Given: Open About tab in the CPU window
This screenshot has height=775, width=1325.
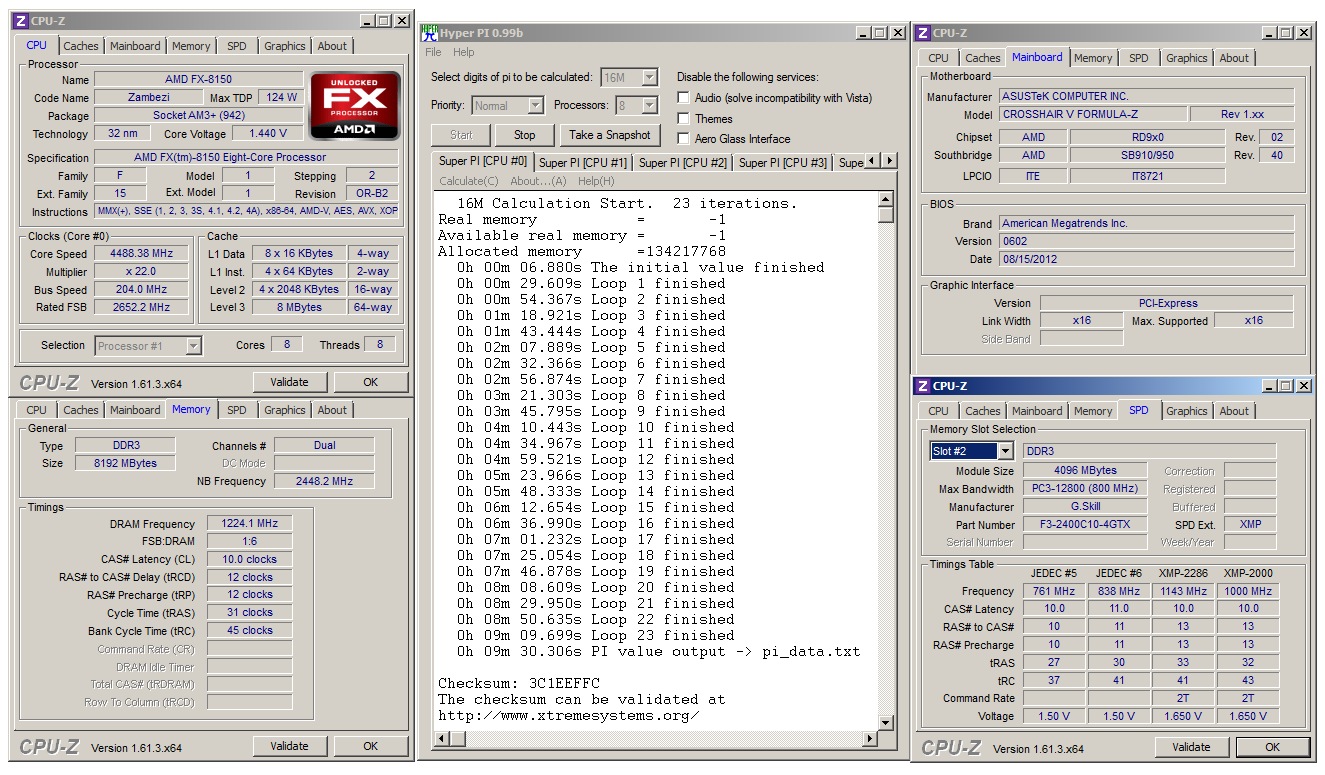Looking at the screenshot, I should (x=332, y=46).
